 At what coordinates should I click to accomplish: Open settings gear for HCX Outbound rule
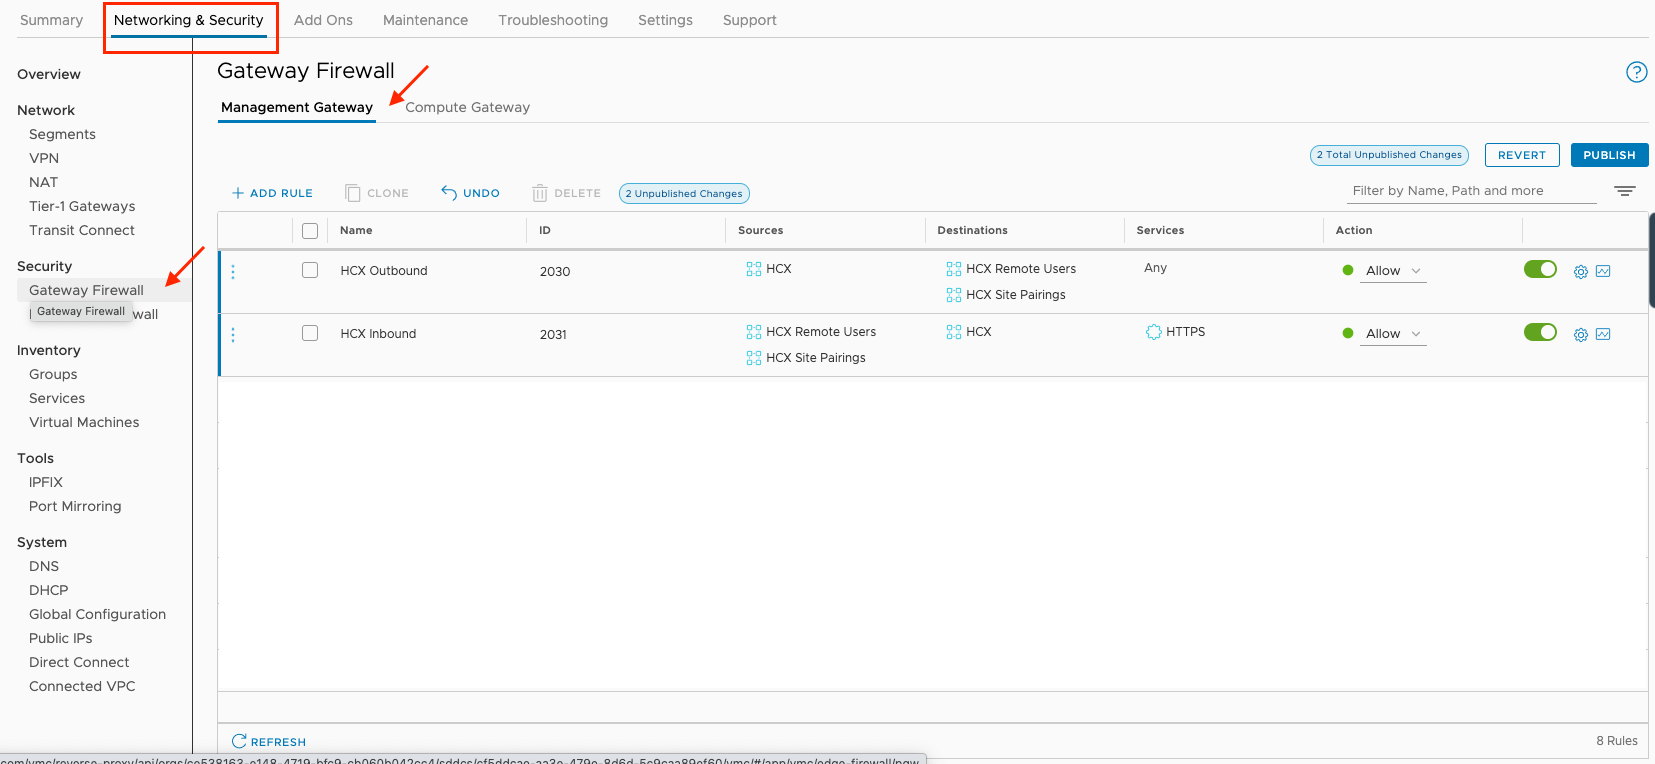(1580, 272)
